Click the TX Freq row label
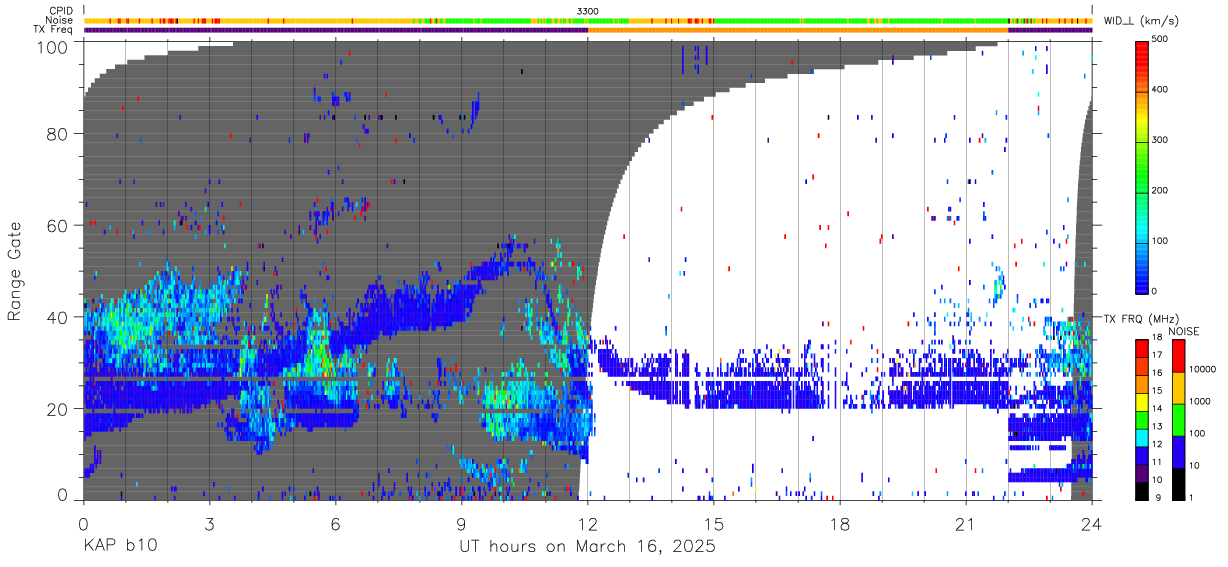1228x567 pixels. (52, 30)
